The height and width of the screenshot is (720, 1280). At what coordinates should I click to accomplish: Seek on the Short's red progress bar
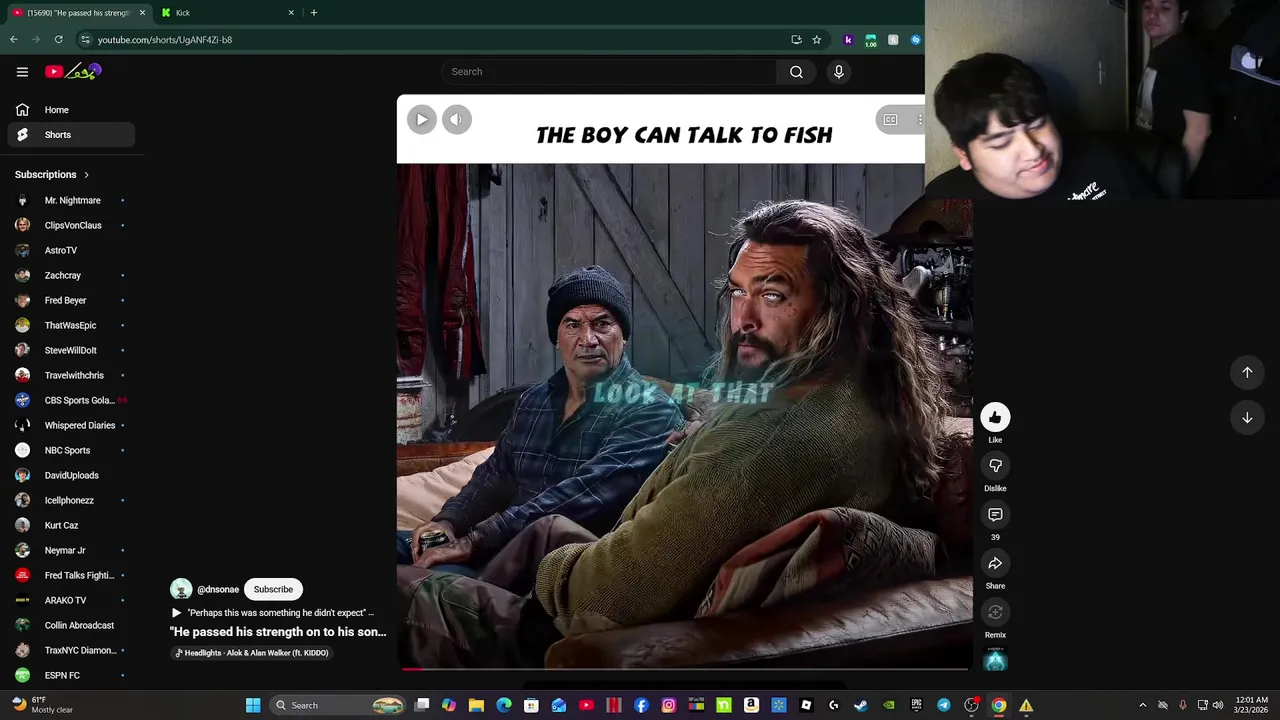click(x=685, y=668)
